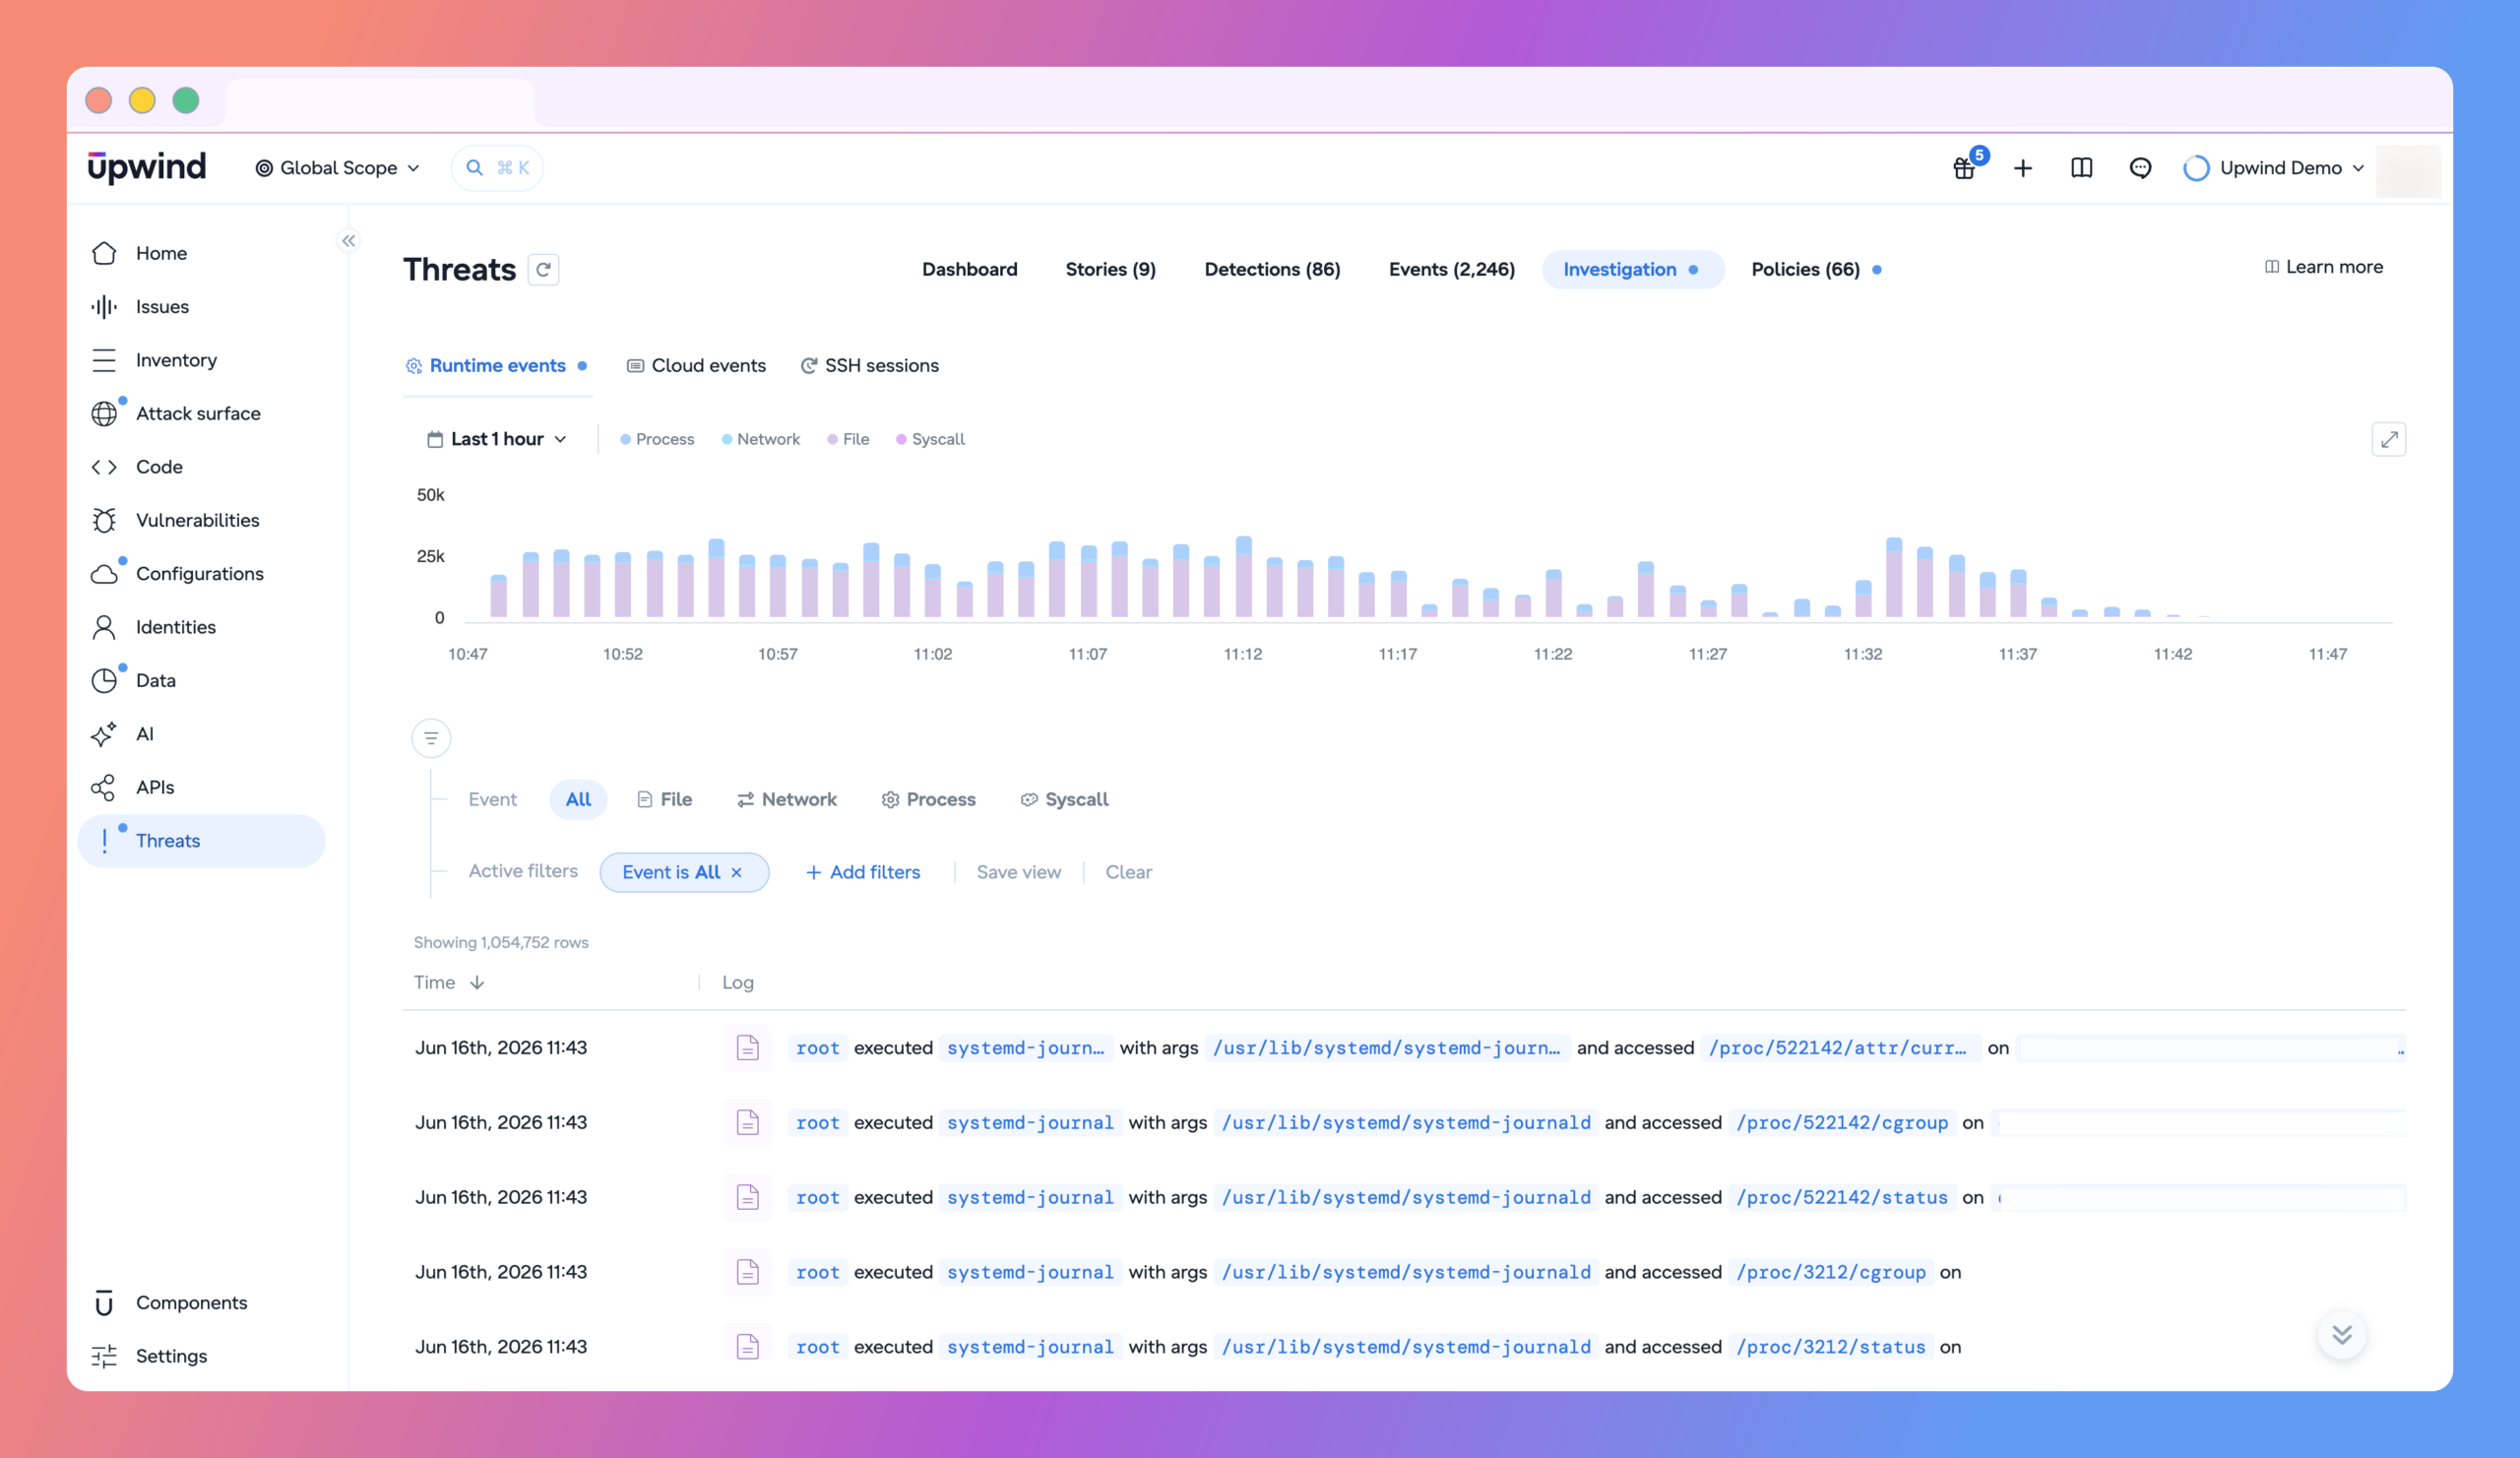
Task: Open the Upwind Demo account menu
Action: [2273, 168]
